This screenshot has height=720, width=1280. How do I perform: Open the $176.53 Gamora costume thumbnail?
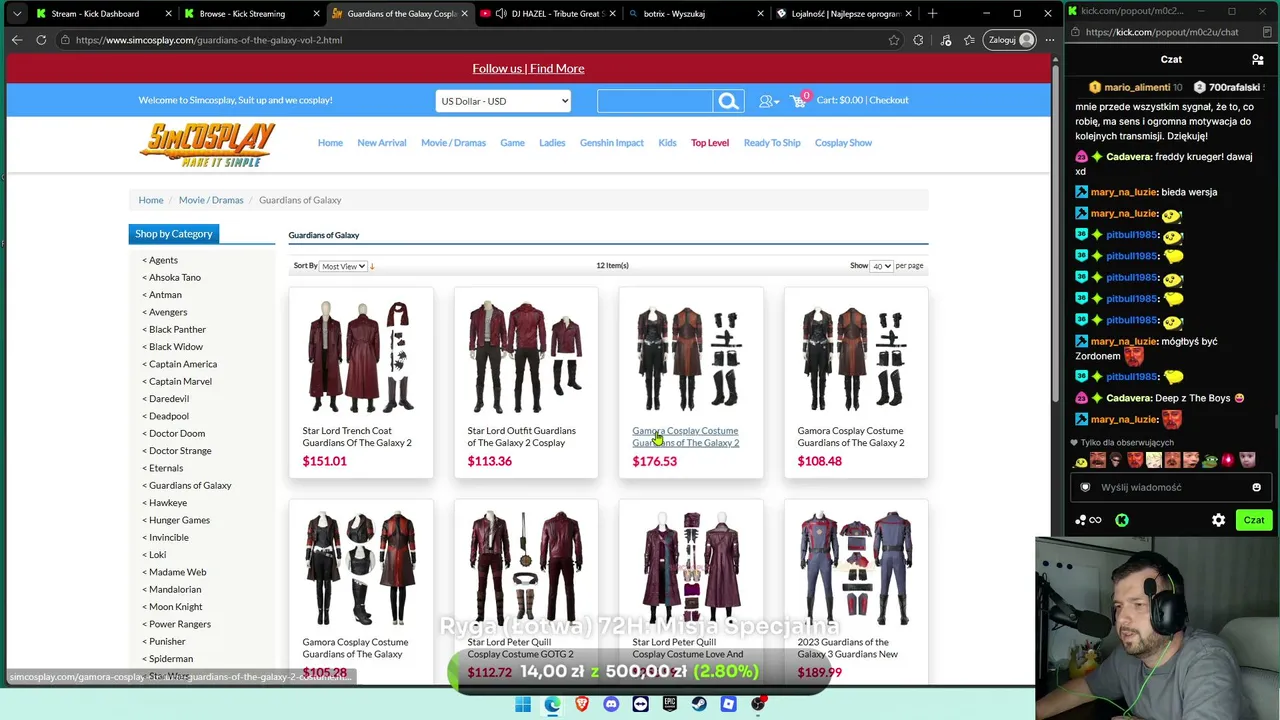pyautogui.click(x=691, y=358)
